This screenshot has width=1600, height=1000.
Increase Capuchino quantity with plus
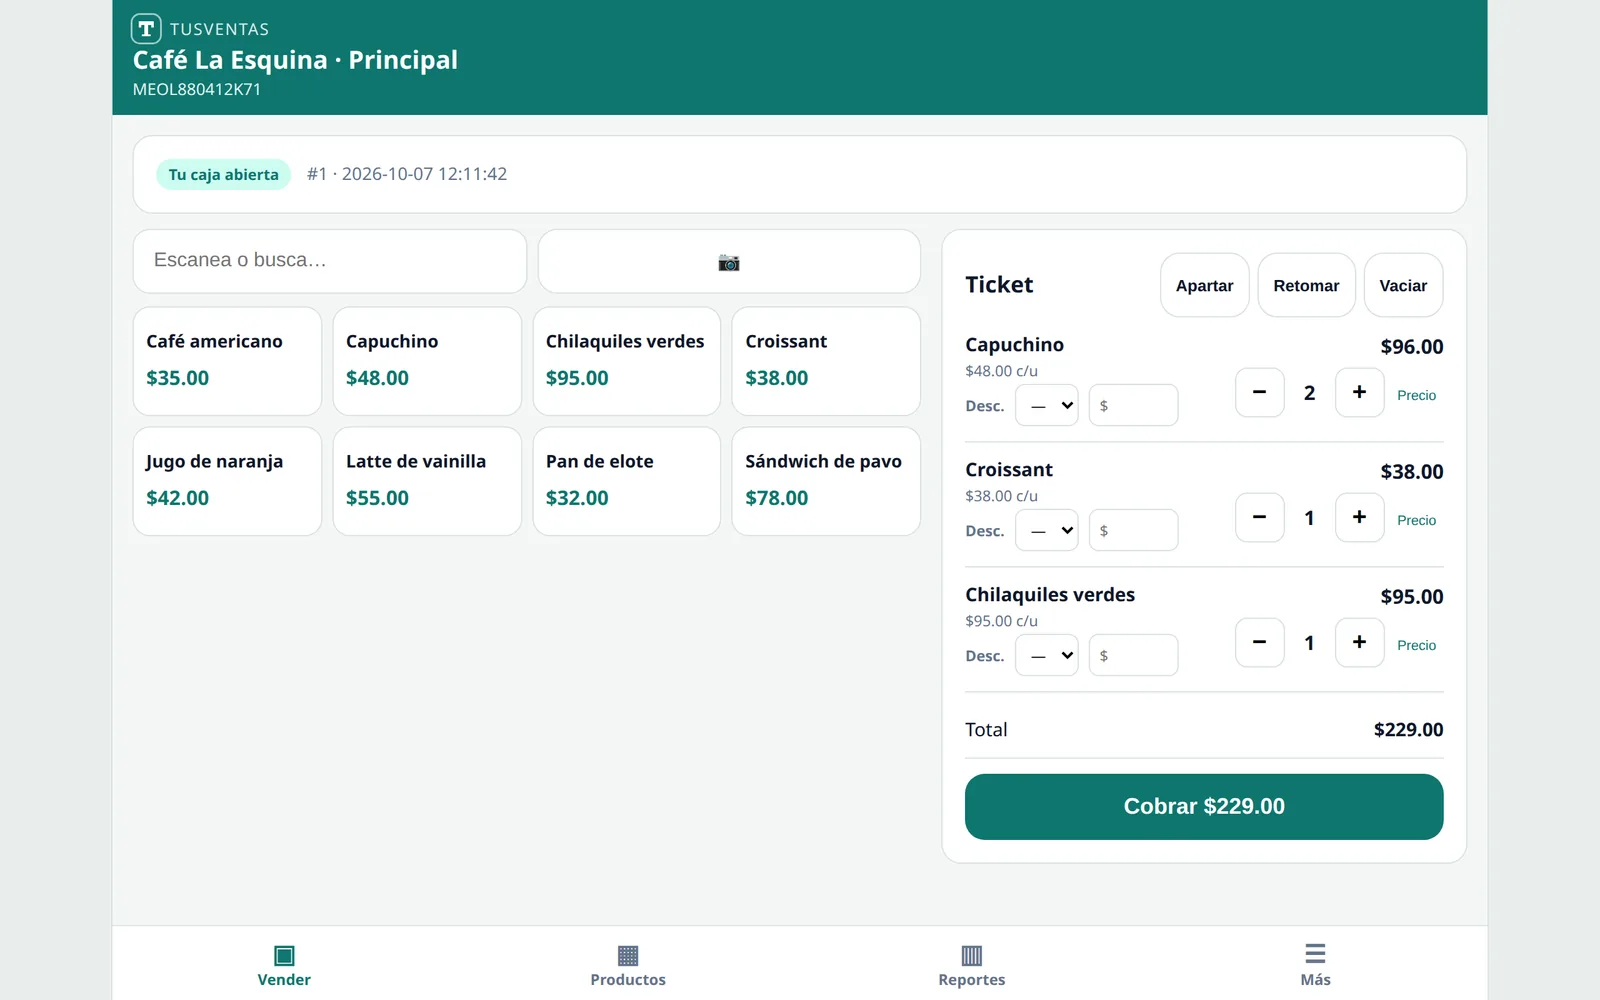coord(1360,392)
